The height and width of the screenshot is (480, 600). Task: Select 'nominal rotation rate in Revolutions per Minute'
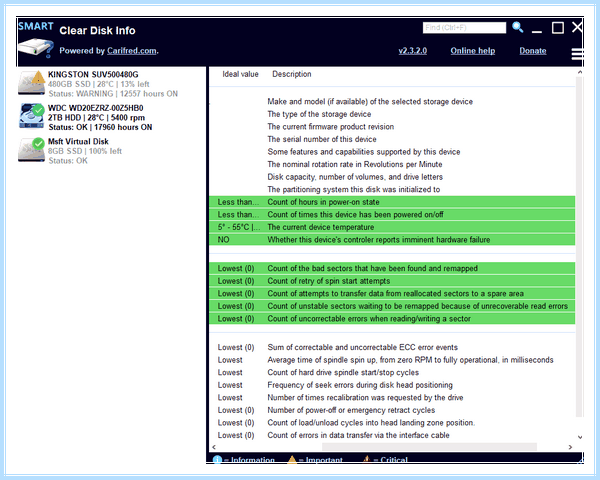click(x=392, y=165)
